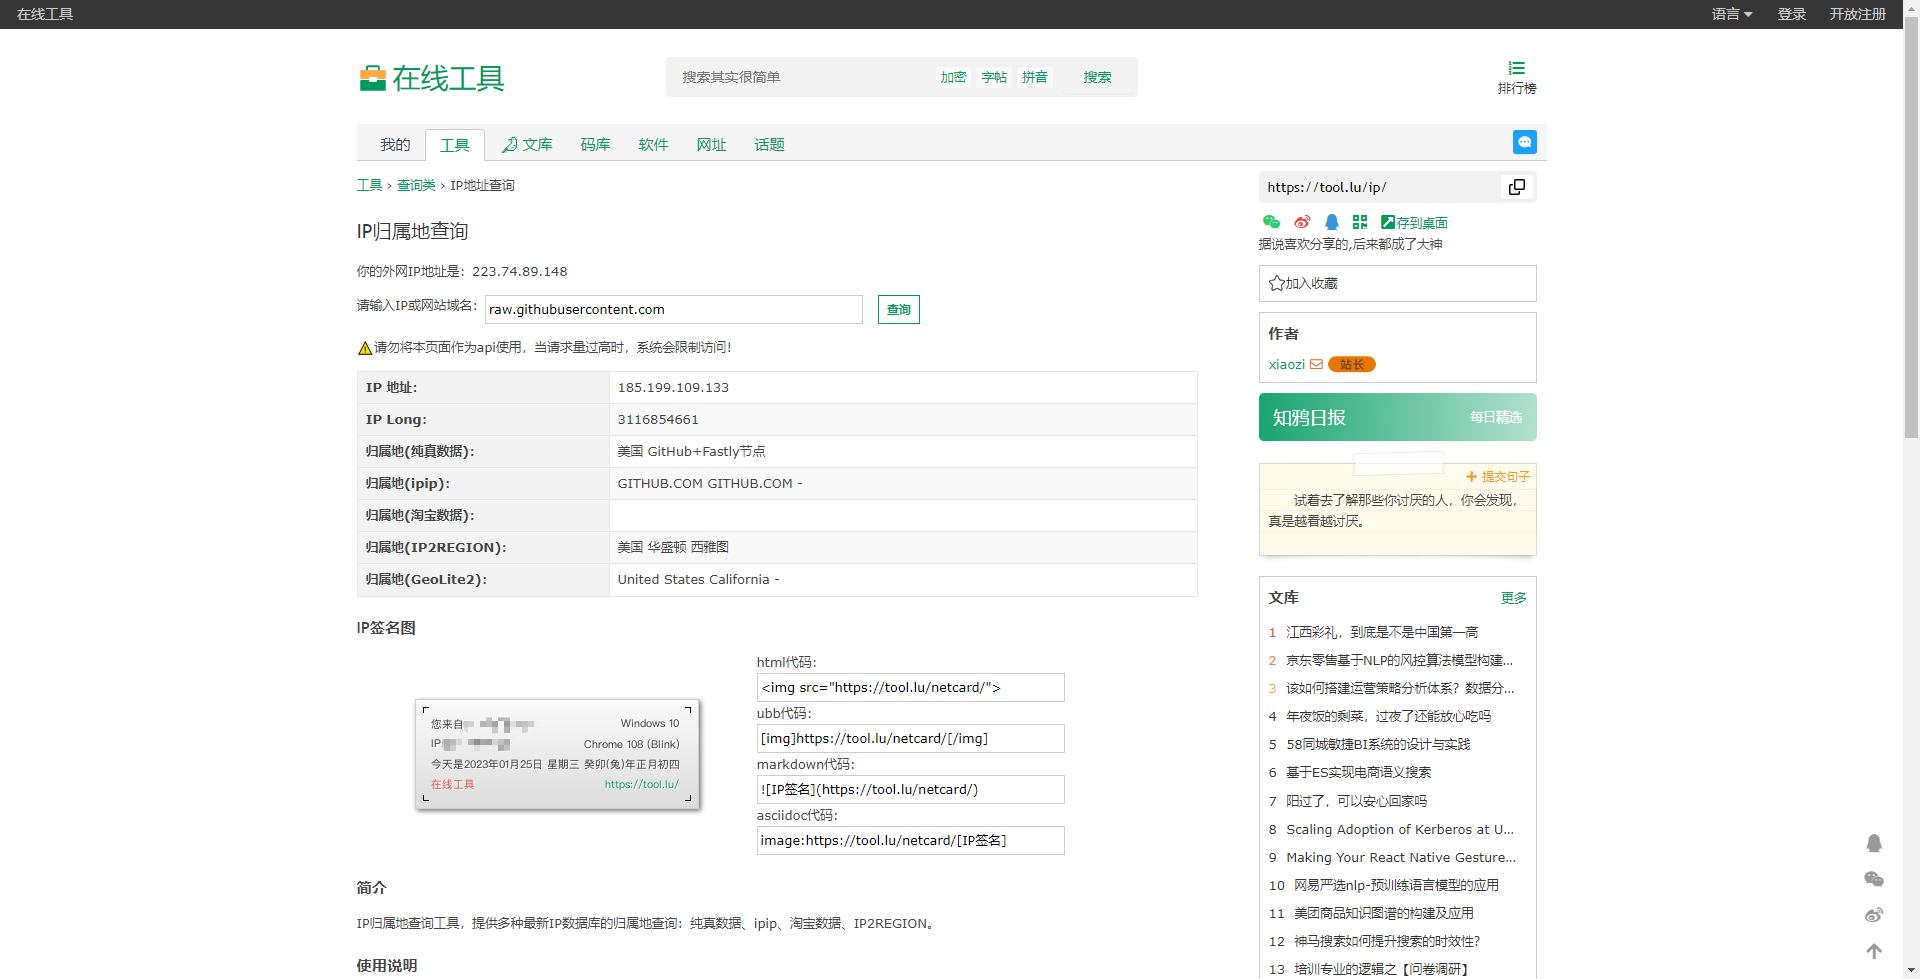Open article 美团商品知识图谱的构建及应用
The height and width of the screenshot is (979, 1920).
[1384, 913]
